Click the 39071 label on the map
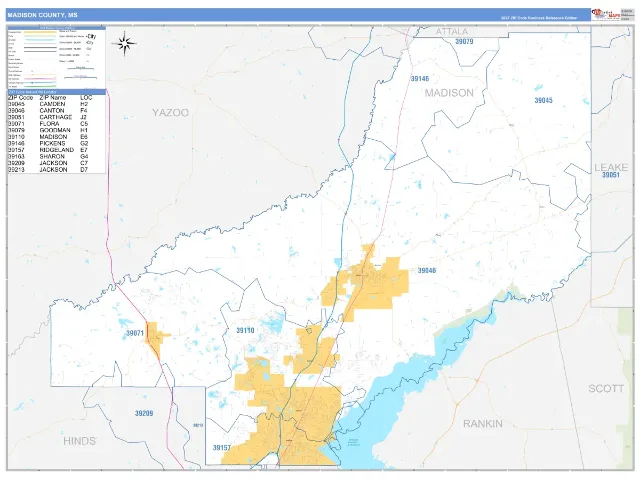The image size is (640, 480). (x=135, y=333)
